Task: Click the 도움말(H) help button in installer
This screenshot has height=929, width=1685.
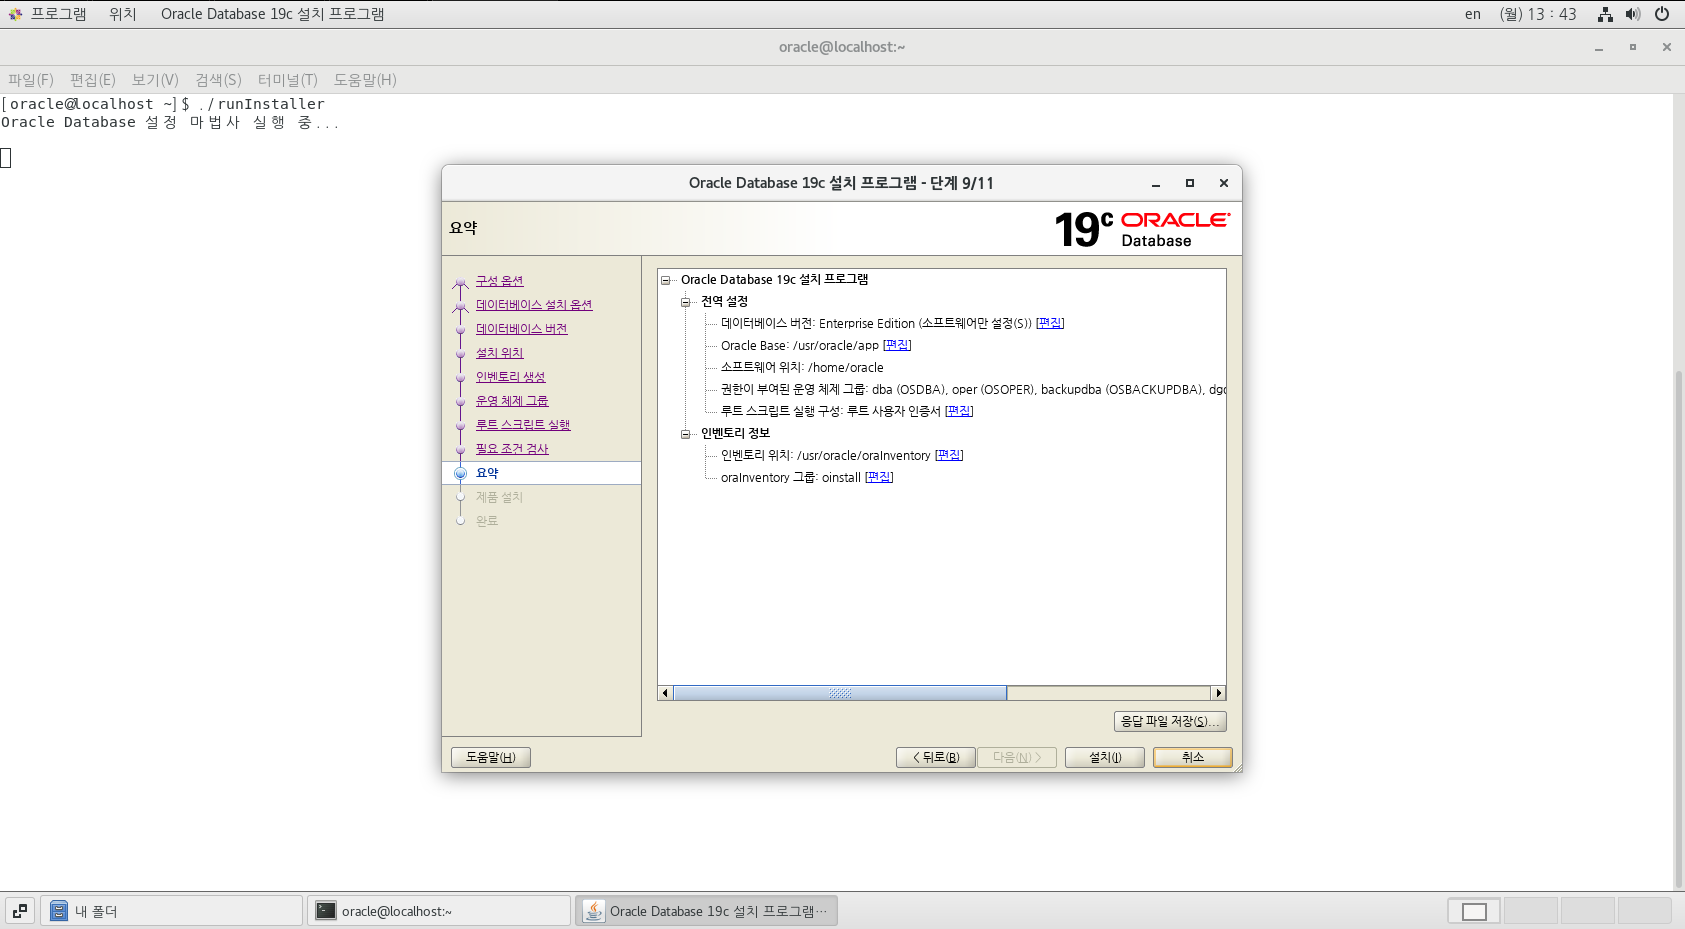Action: tap(491, 757)
